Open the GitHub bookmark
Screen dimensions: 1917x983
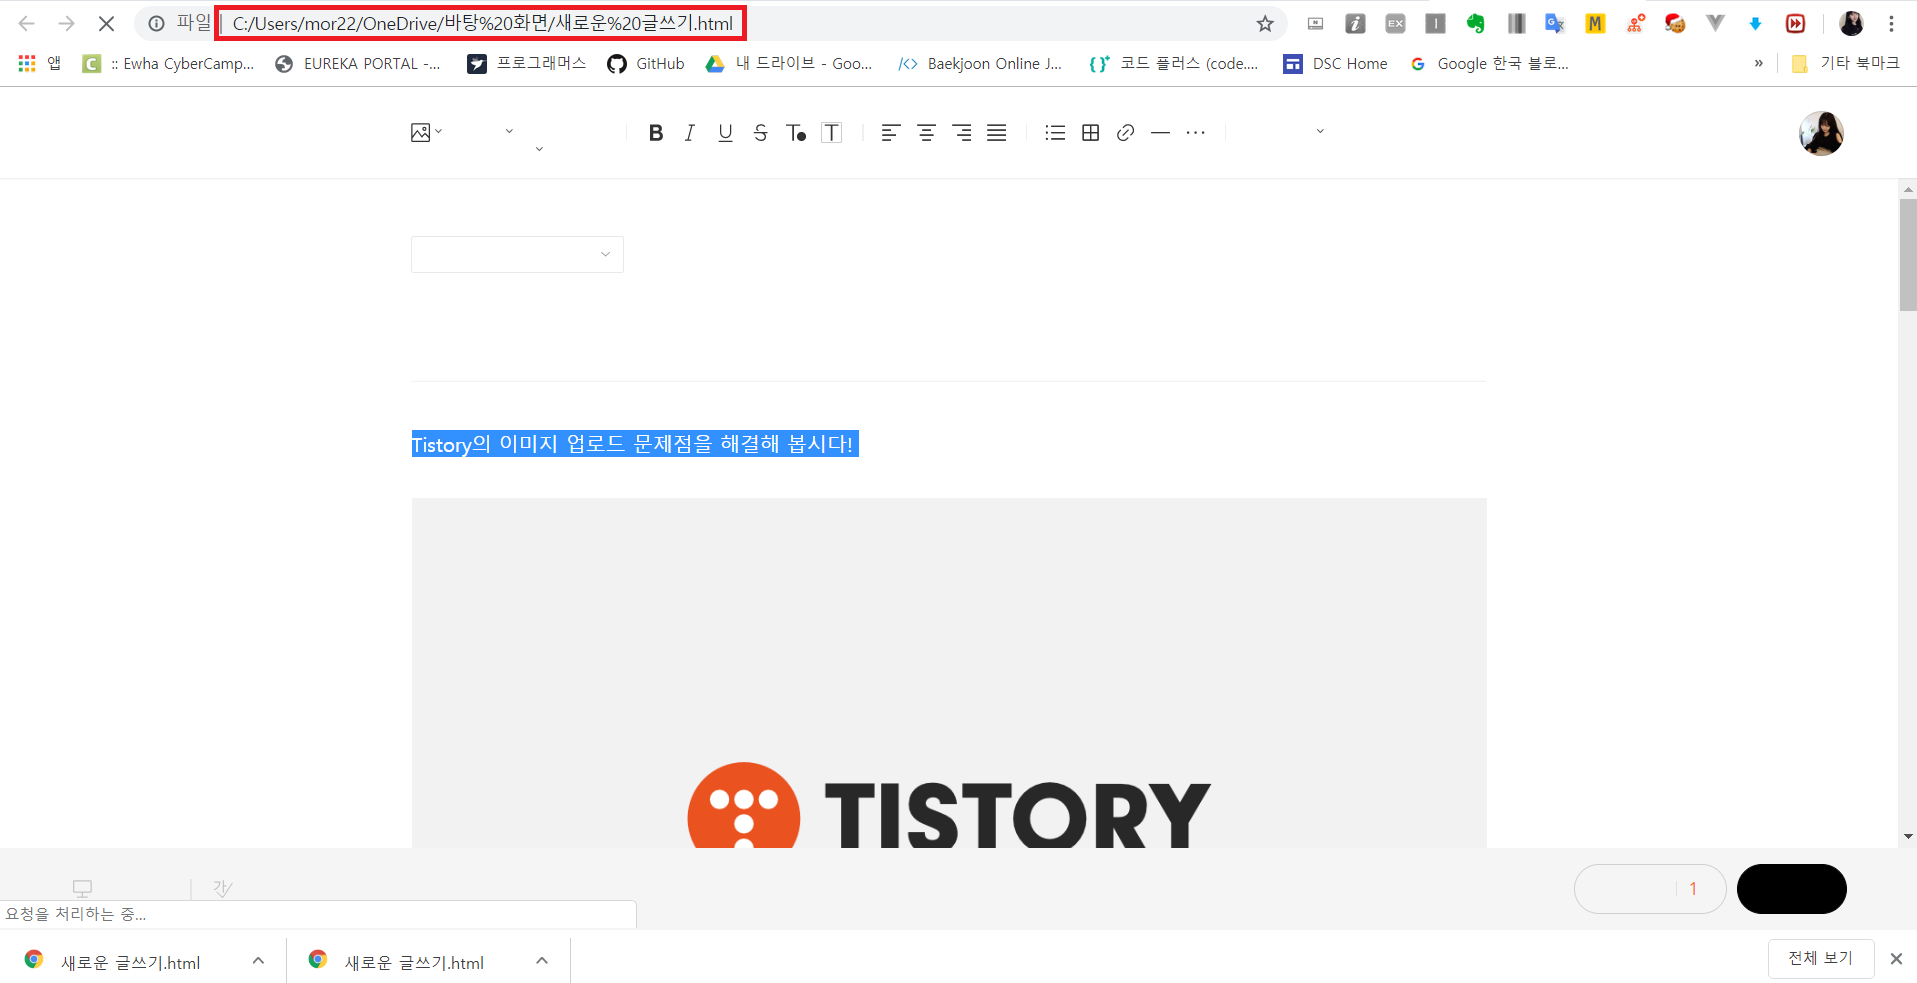[646, 63]
